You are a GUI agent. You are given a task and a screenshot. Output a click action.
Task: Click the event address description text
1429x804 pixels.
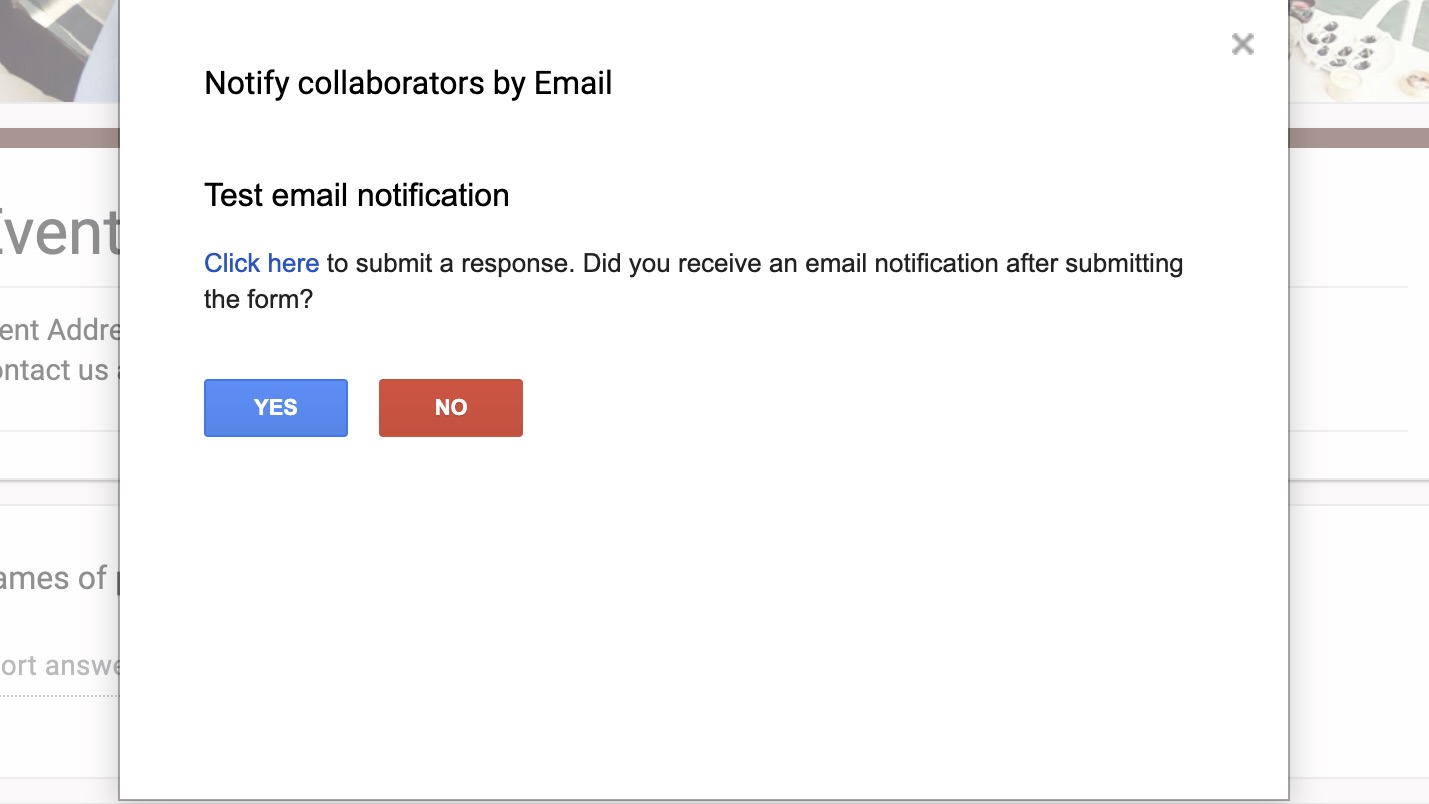click(60, 330)
